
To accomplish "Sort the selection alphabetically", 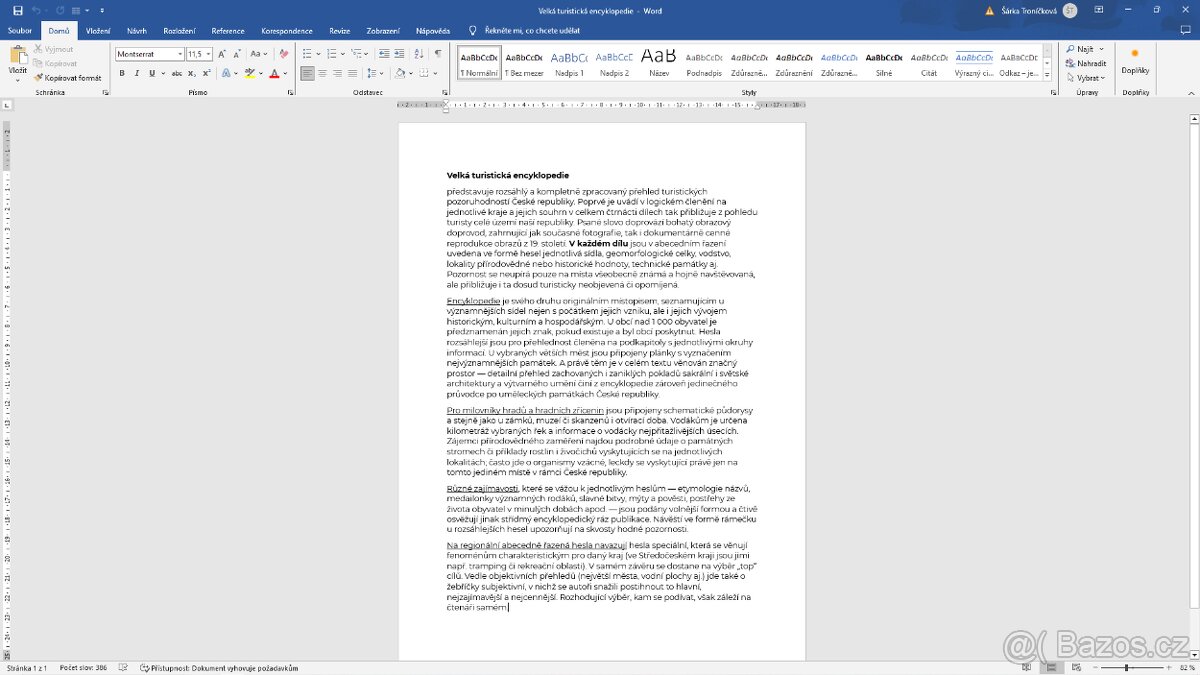I will pos(420,54).
